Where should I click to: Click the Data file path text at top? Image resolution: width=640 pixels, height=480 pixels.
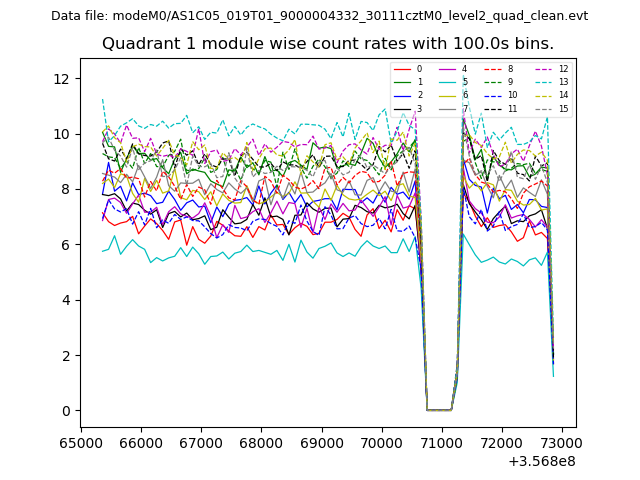[319, 16]
